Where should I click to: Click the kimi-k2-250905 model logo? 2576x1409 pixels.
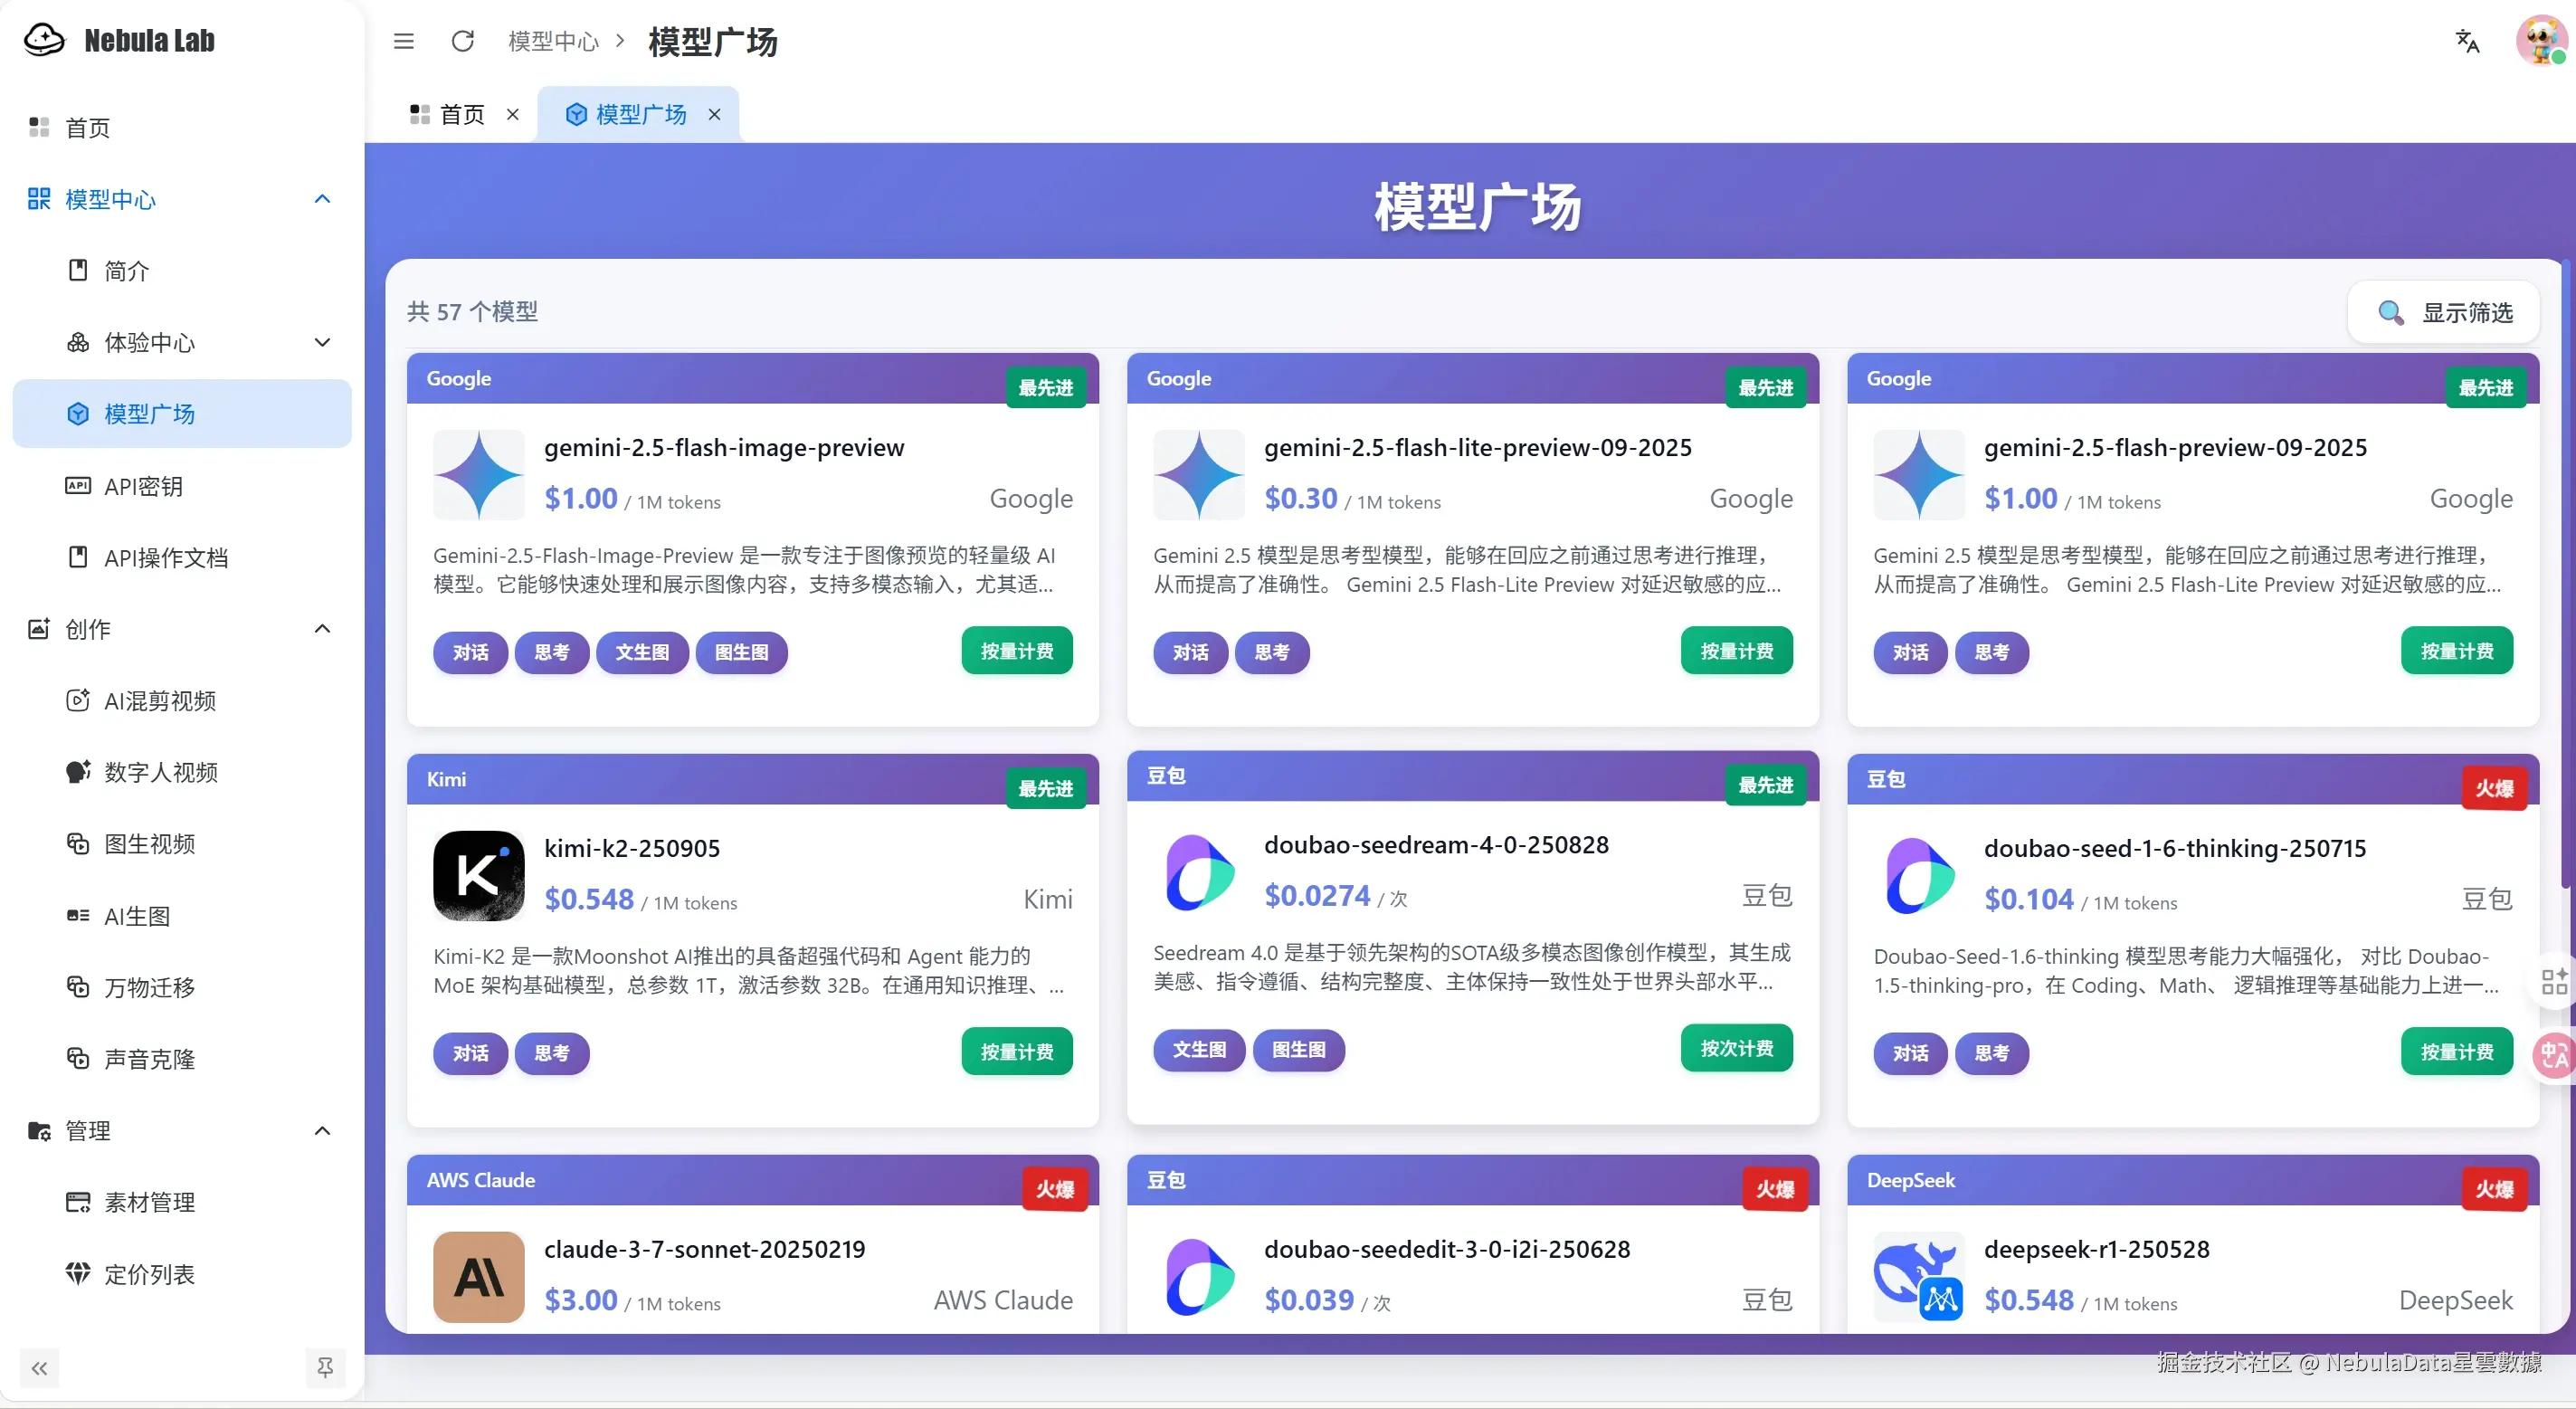click(478, 875)
